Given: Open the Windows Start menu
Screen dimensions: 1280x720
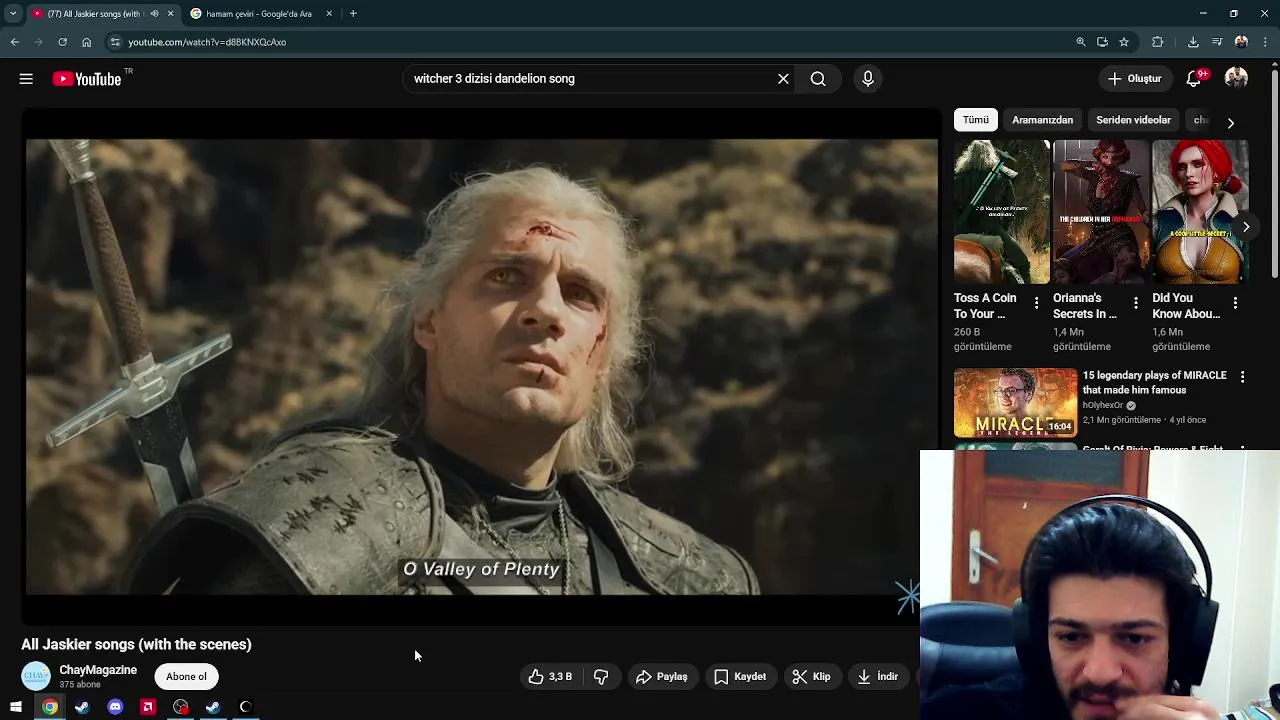Looking at the screenshot, I should point(16,707).
